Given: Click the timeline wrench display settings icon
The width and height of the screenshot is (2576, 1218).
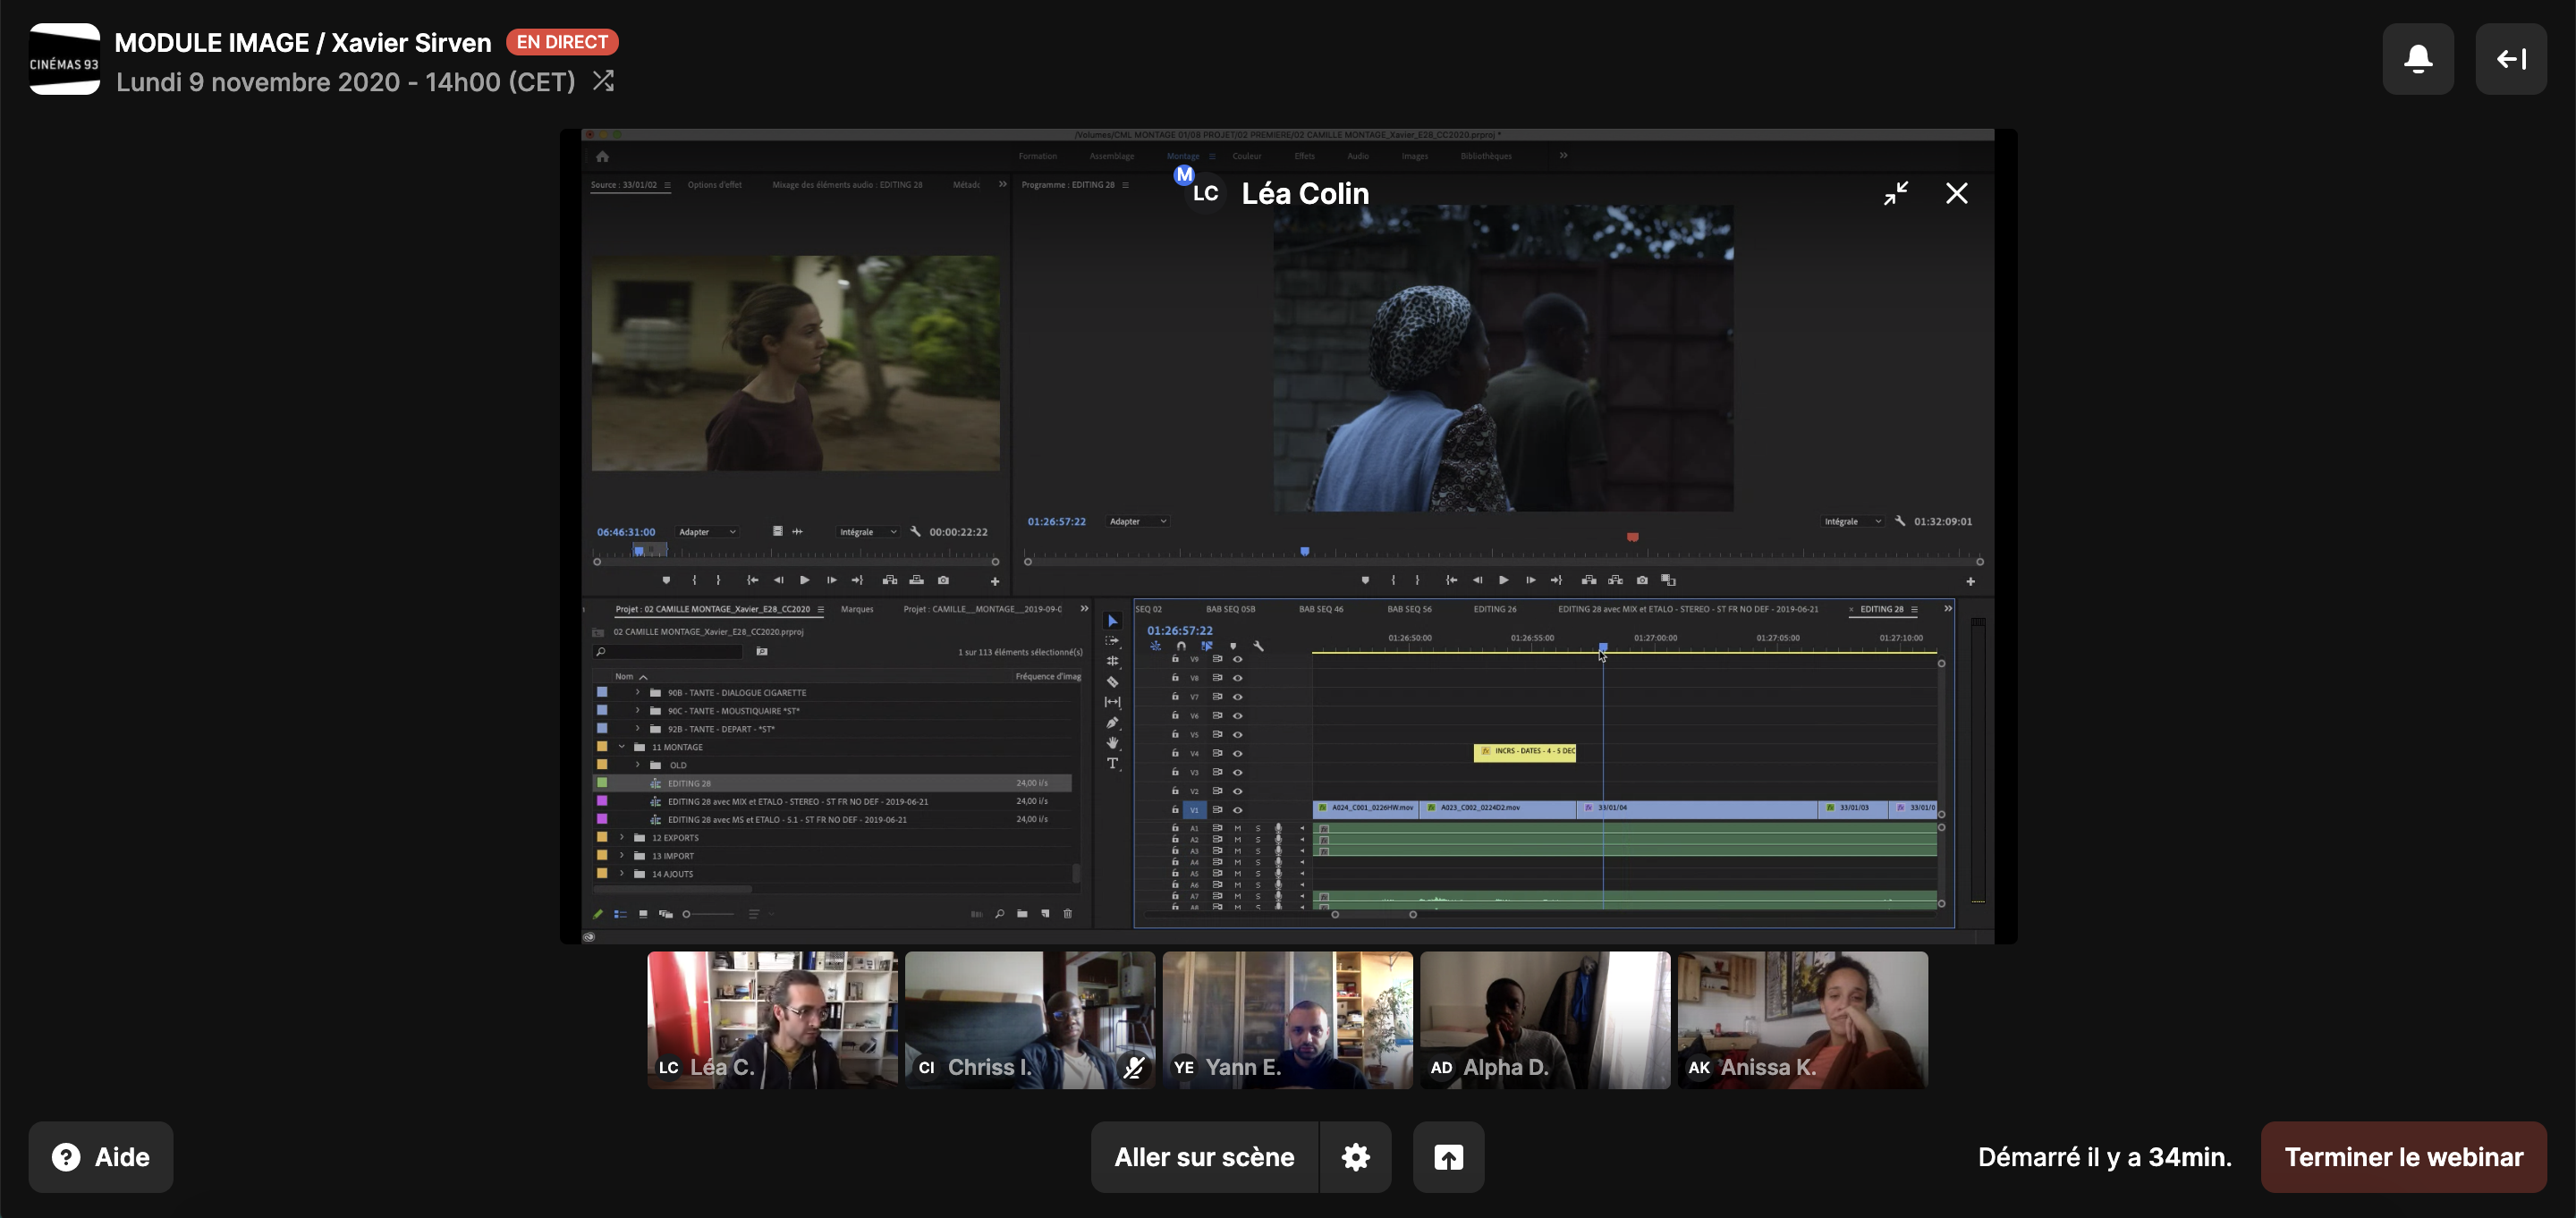Looking at the screenshot, I should tap(1259, 646).
